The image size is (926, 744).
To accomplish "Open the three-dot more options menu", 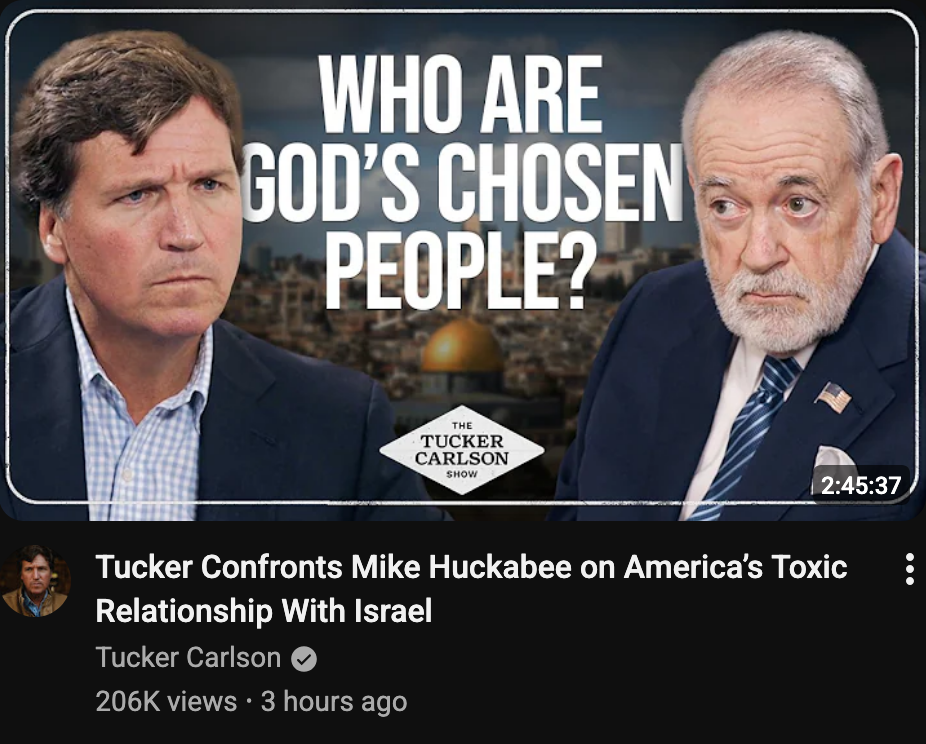I will click(x=909, y=569).
